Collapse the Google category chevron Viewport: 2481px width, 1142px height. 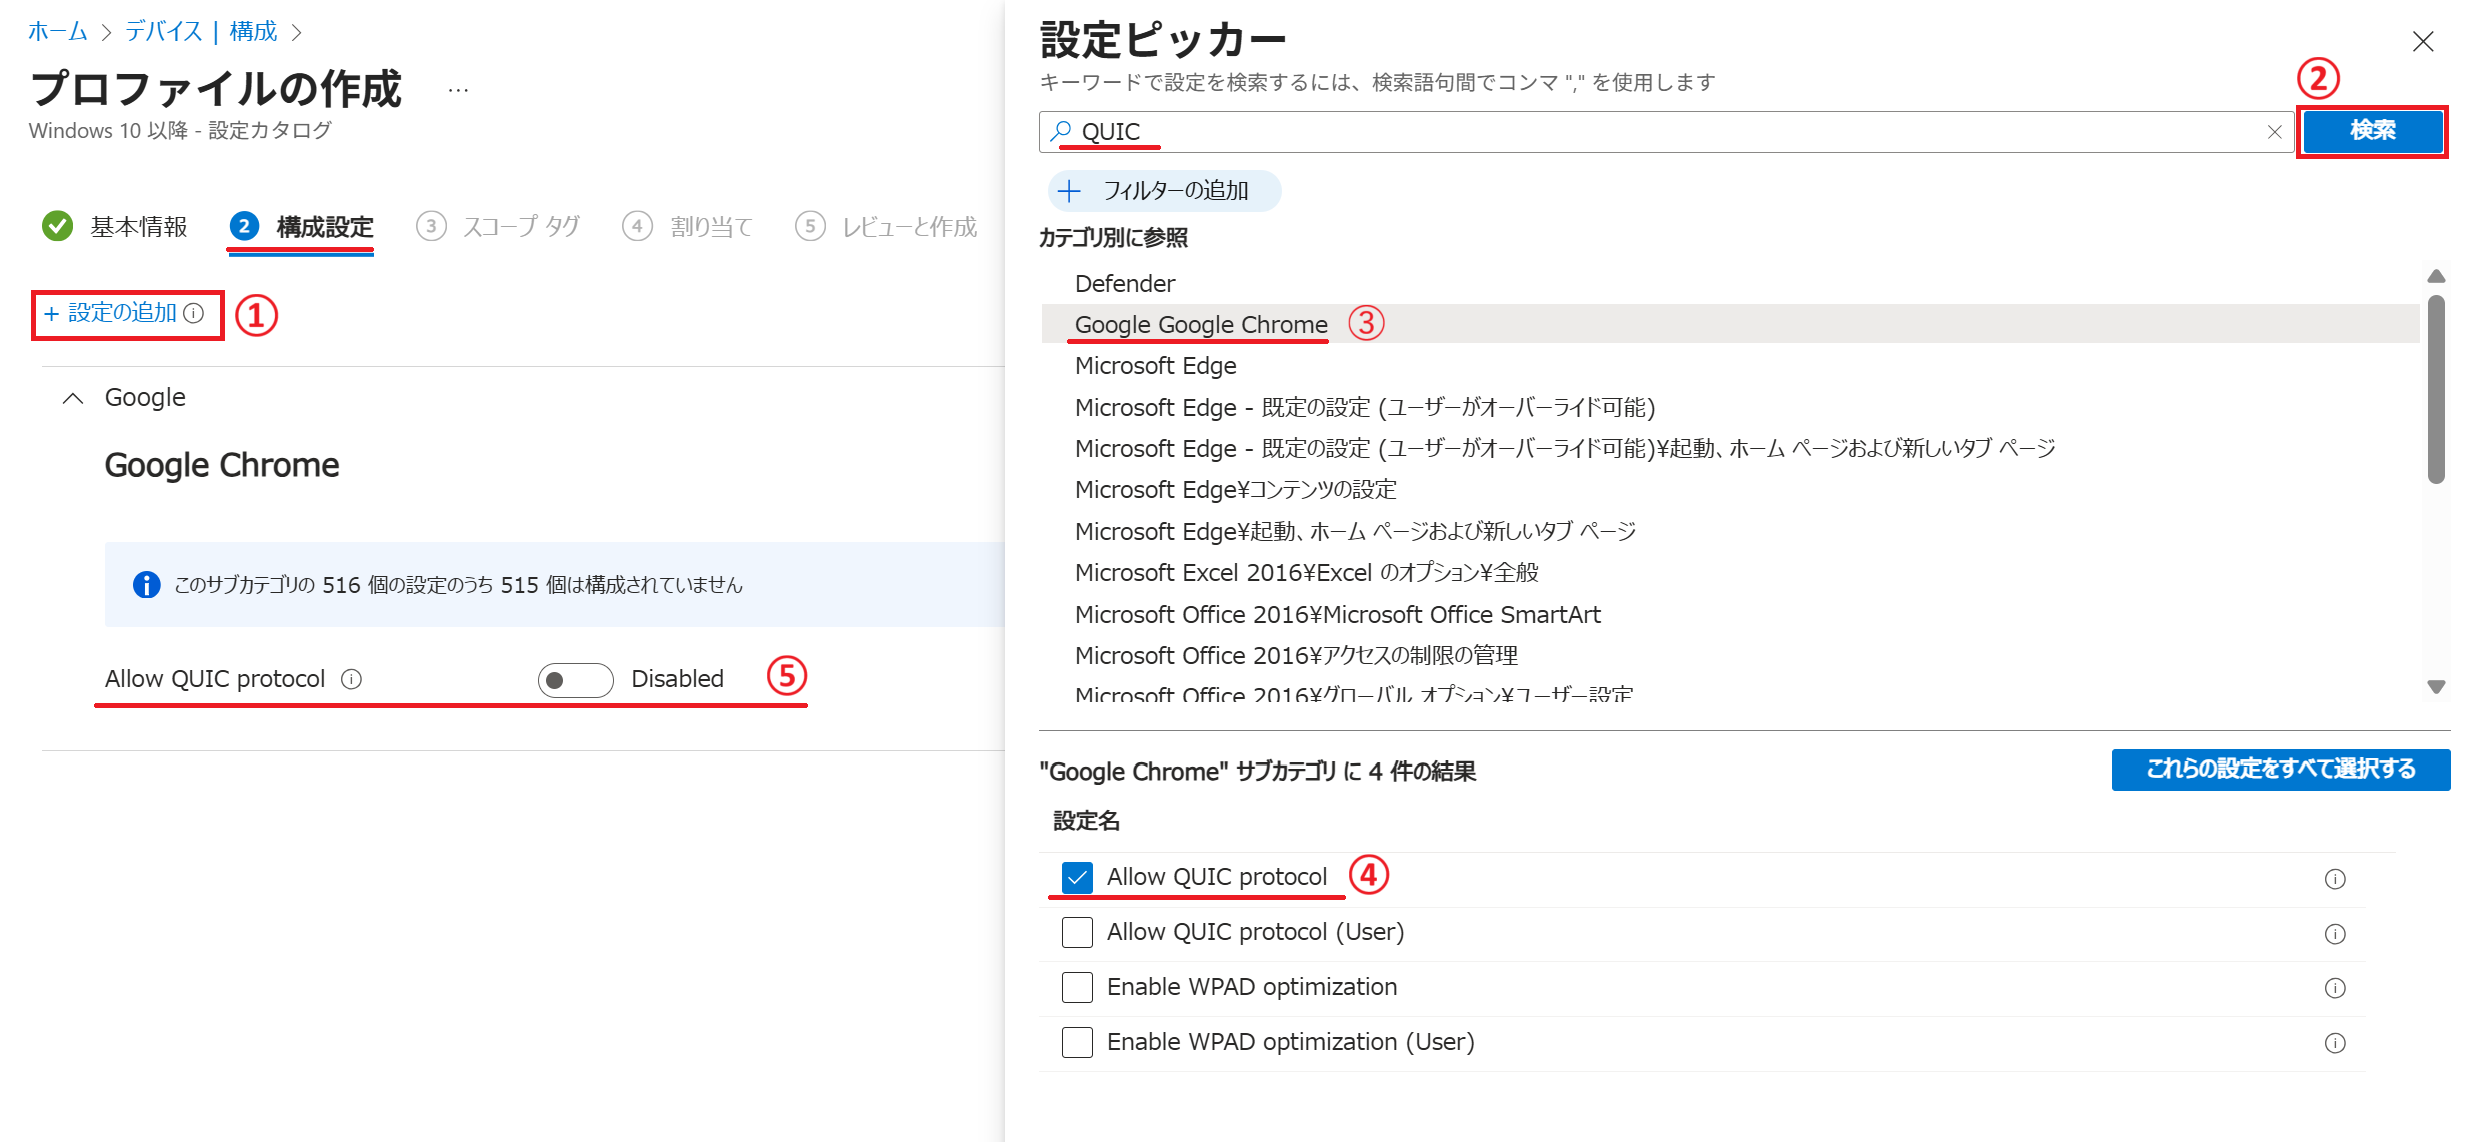[x=73, y=398]
